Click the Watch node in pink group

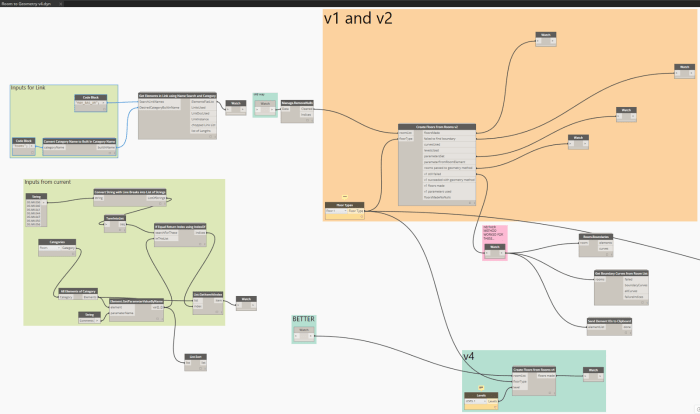pos(495,246)
